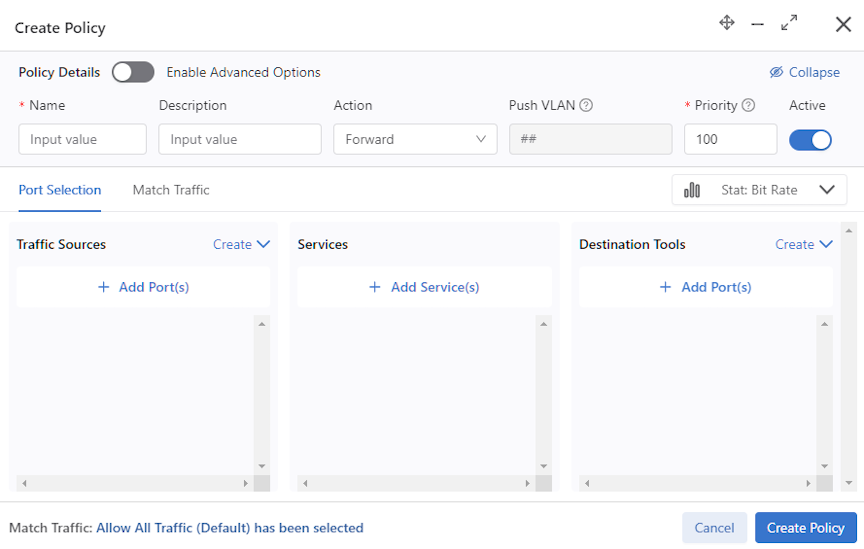Close the Create Policy dialog
The image size is (864, 549).
tap(843, 24)
